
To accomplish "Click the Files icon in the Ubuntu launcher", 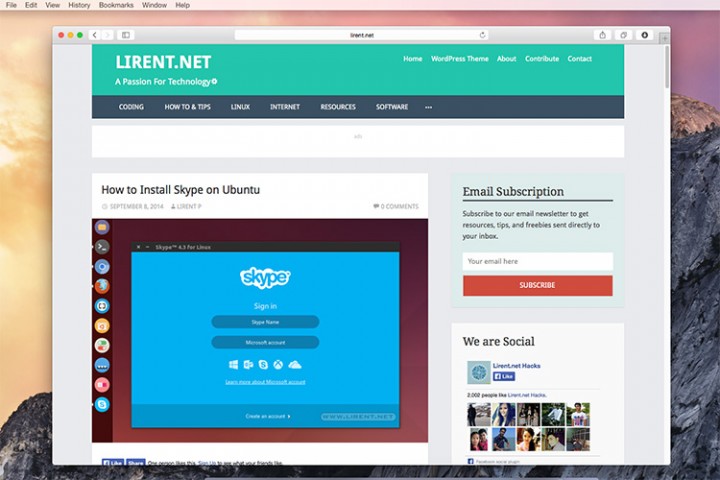I will [102, 227].
